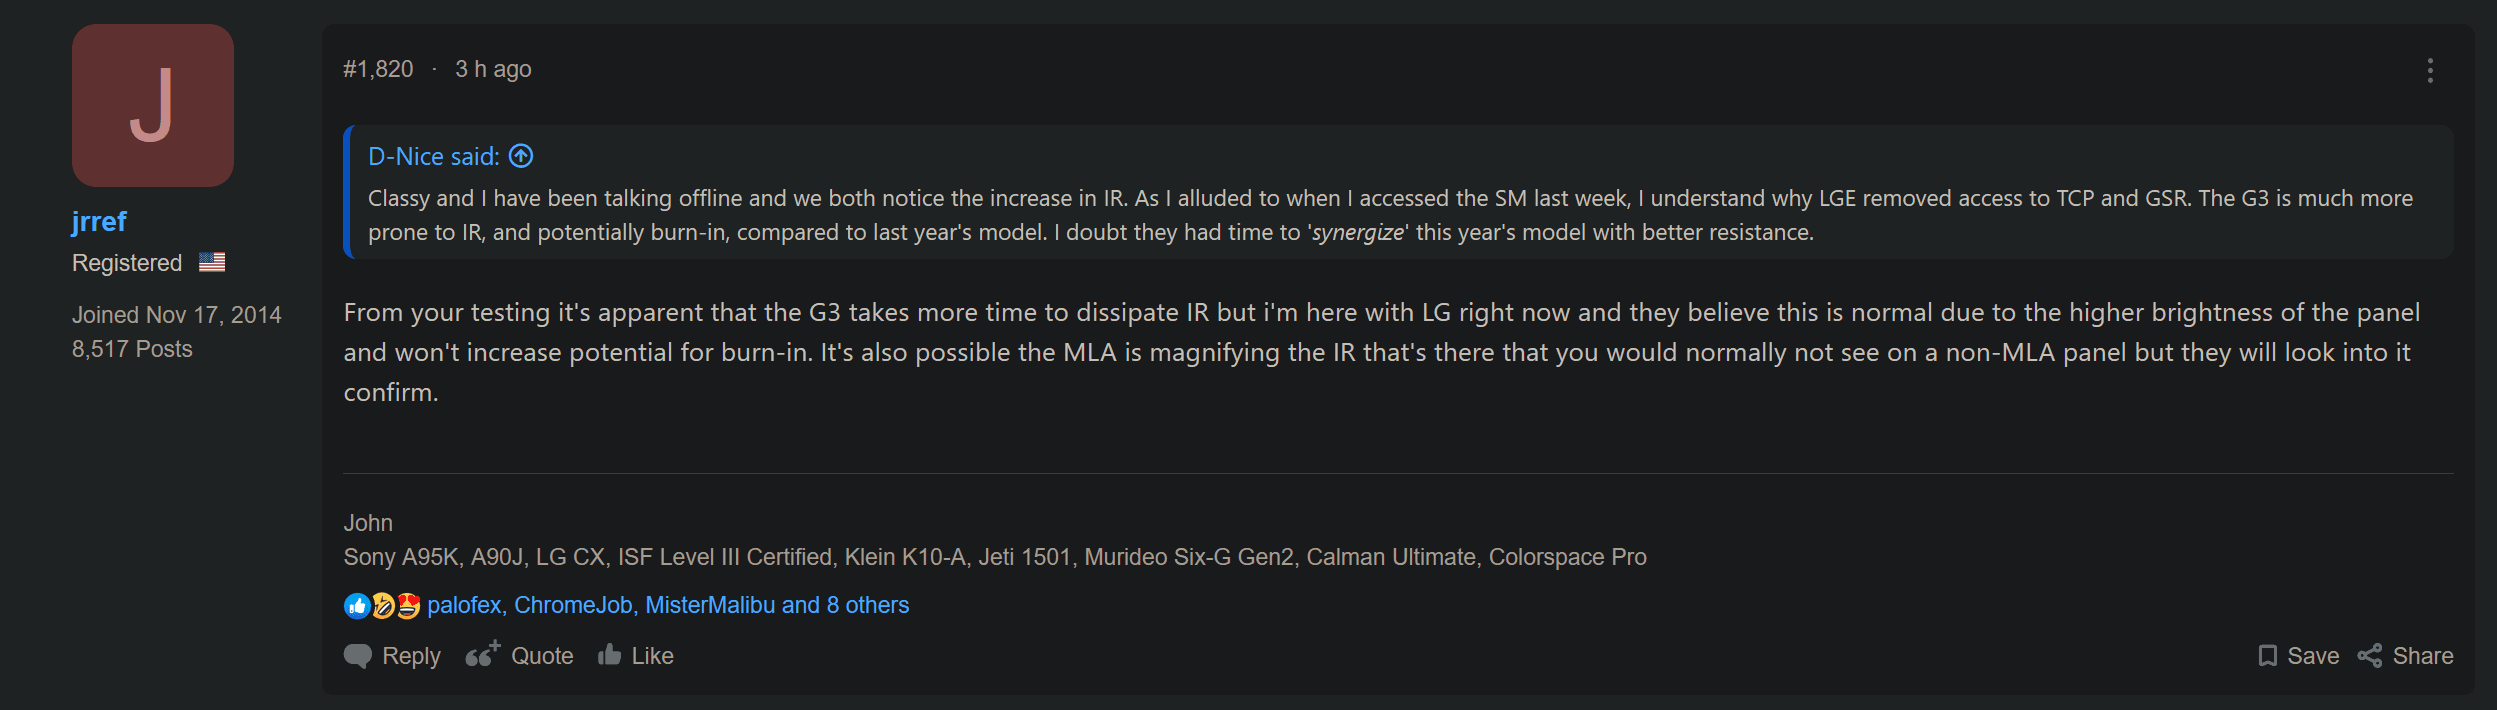Open jrref's avatar profile picture
2497x710 pixels.
[153, 105]
